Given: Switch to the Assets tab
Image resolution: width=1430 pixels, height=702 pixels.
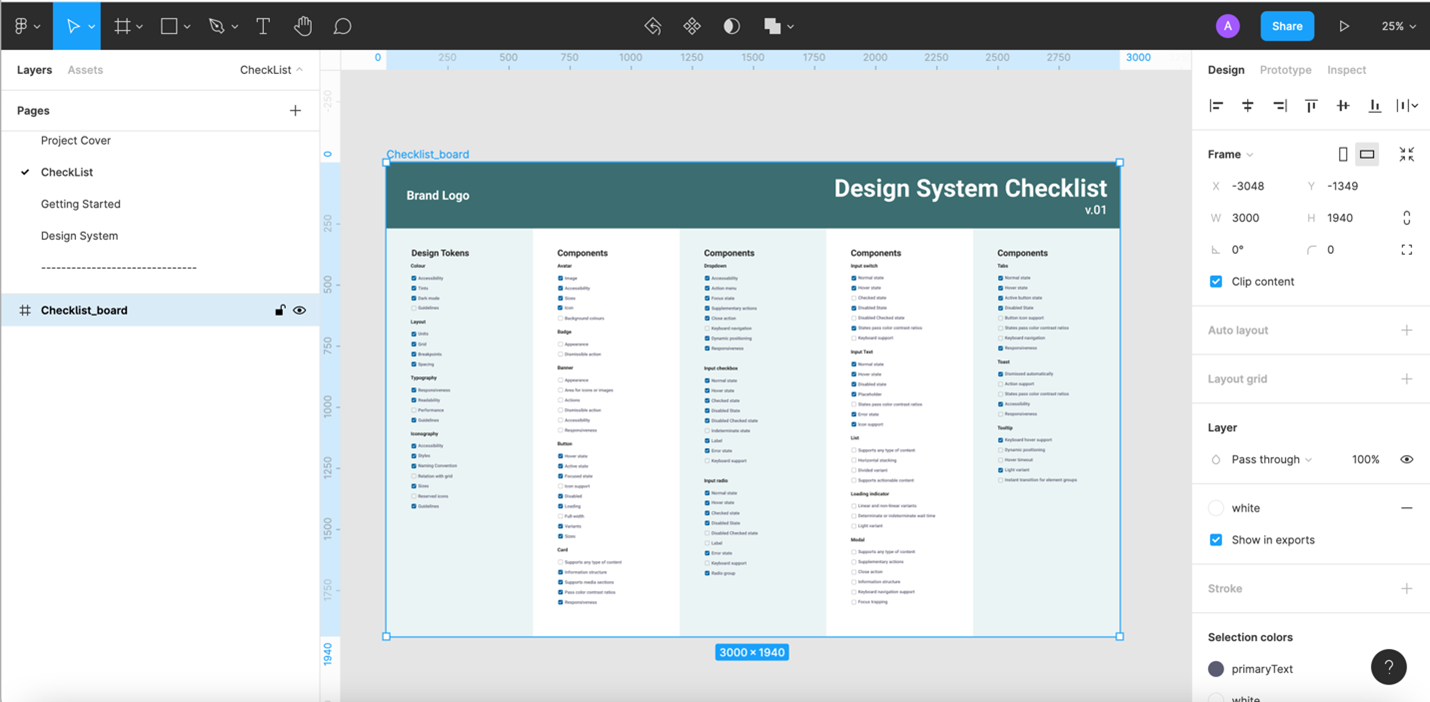Looking at the screenshot, I should tap(85, 70).
